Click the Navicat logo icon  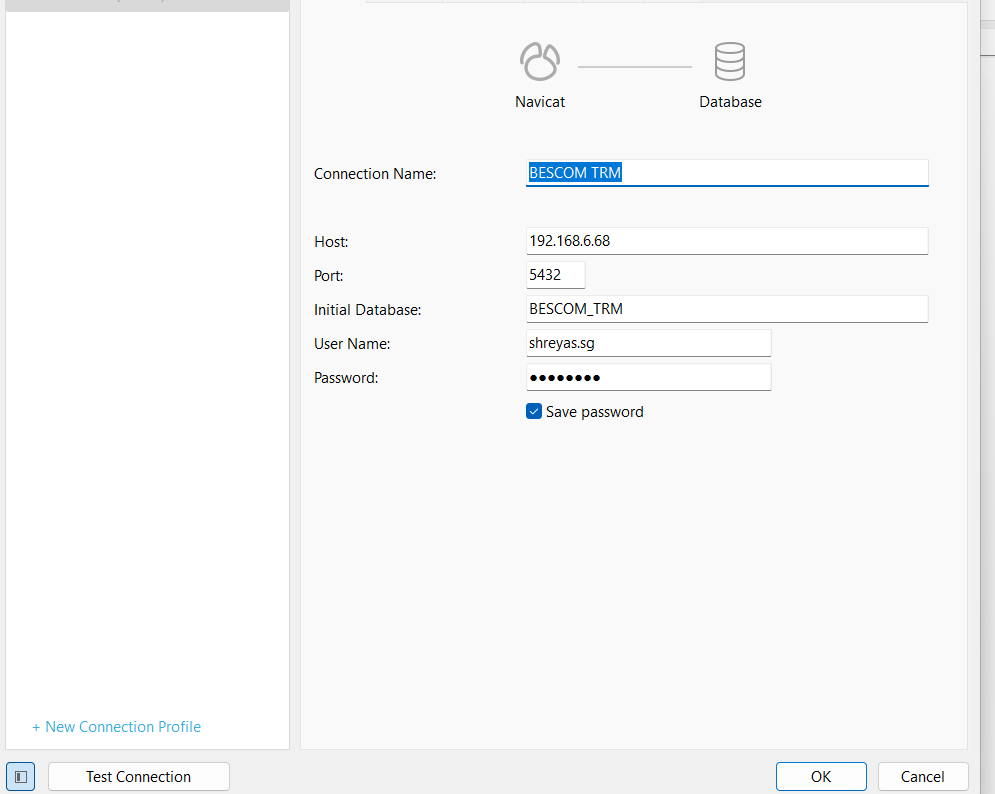pos(539,62)
